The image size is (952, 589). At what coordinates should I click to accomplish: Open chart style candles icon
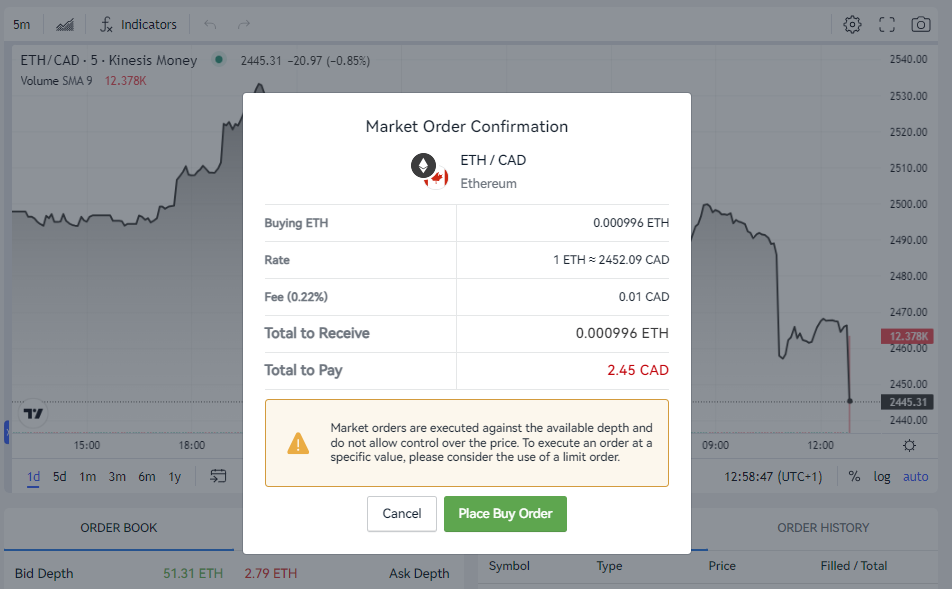[x=65, y=24]
